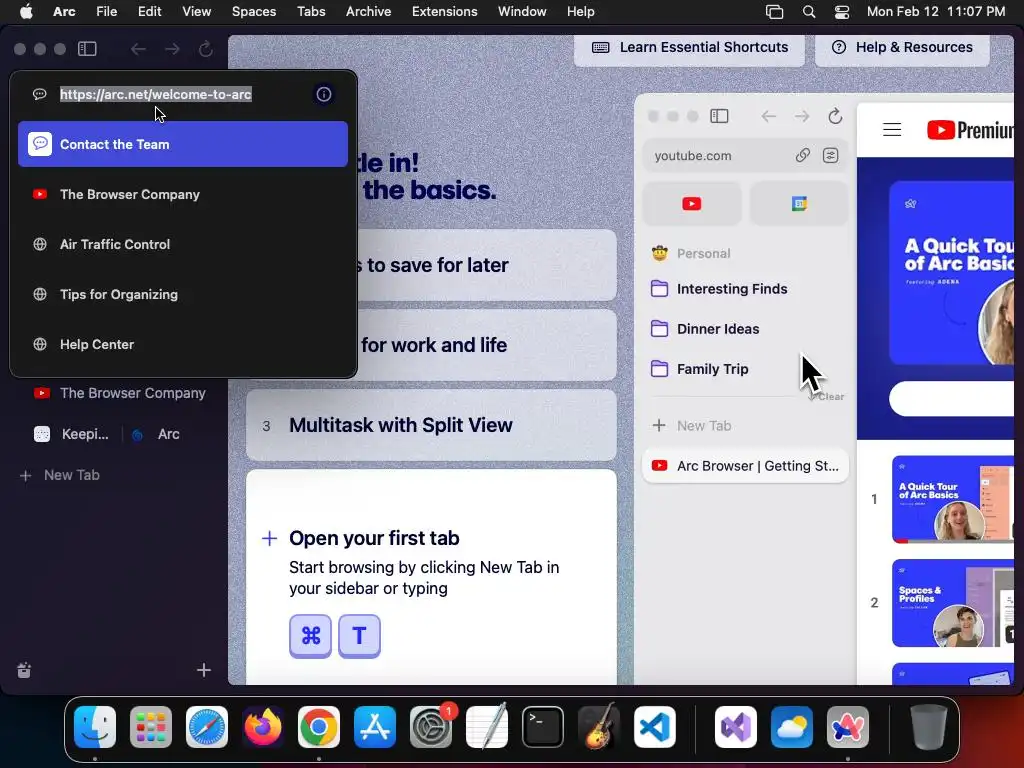Click the pinned Google Calendar favorite tile
Viewport: 1024px width, 768px height.
[x=799, y=204]
